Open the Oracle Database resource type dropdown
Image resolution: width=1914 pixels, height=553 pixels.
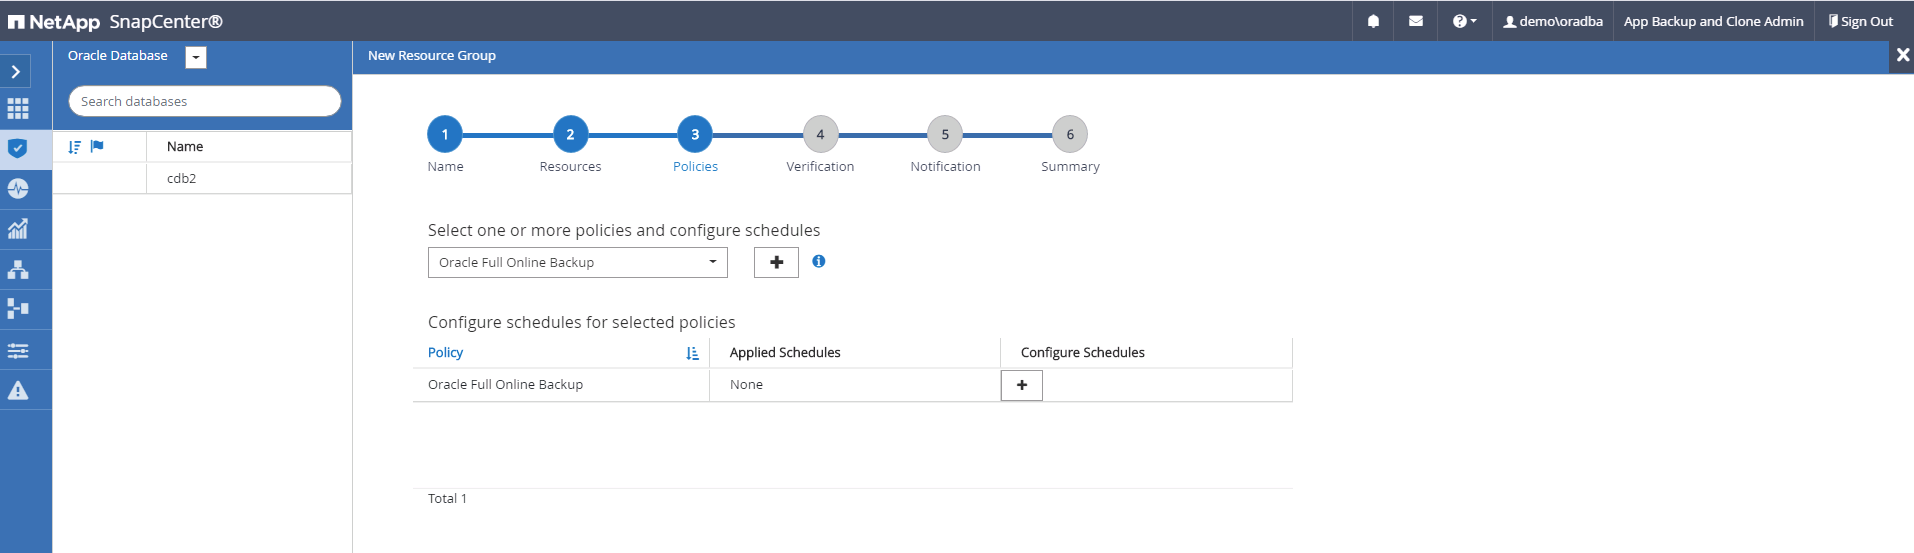[x=196, y=57]
